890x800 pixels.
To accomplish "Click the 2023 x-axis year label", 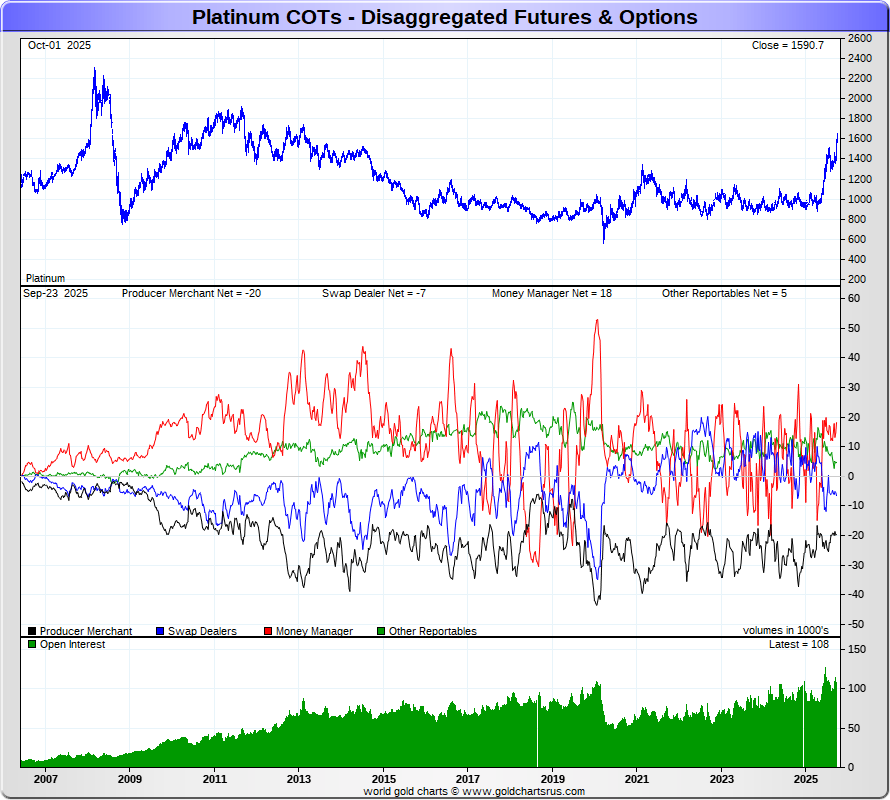I will pyautogui.click(x=721, y=779).
